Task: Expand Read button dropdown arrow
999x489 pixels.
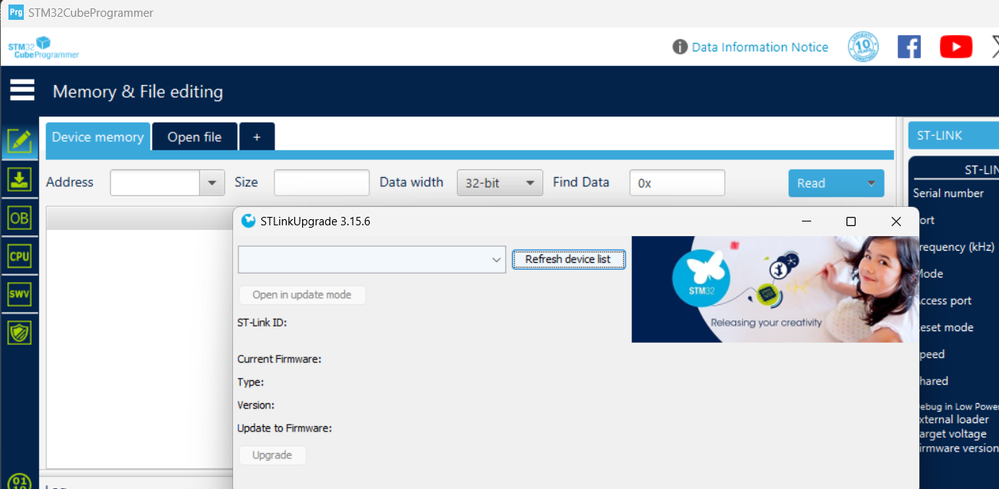Action: pos(871,183)
